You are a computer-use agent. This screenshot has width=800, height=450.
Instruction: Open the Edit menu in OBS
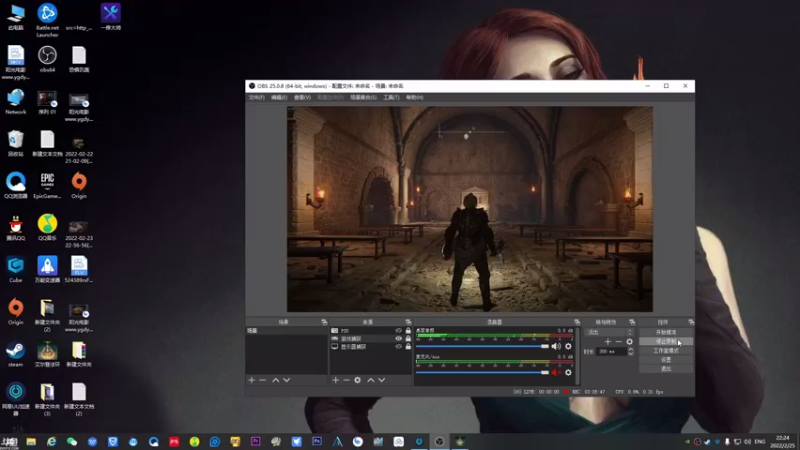[279, 97]
